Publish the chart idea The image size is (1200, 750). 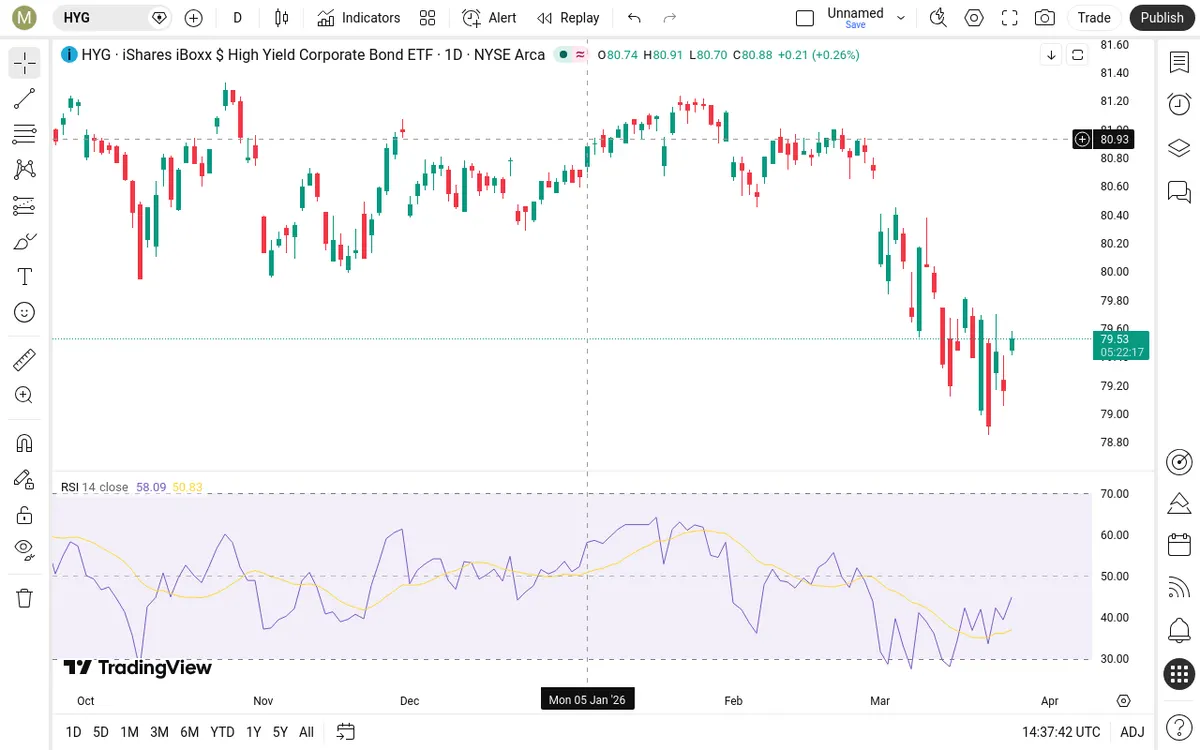click(x=1162, y=17)
